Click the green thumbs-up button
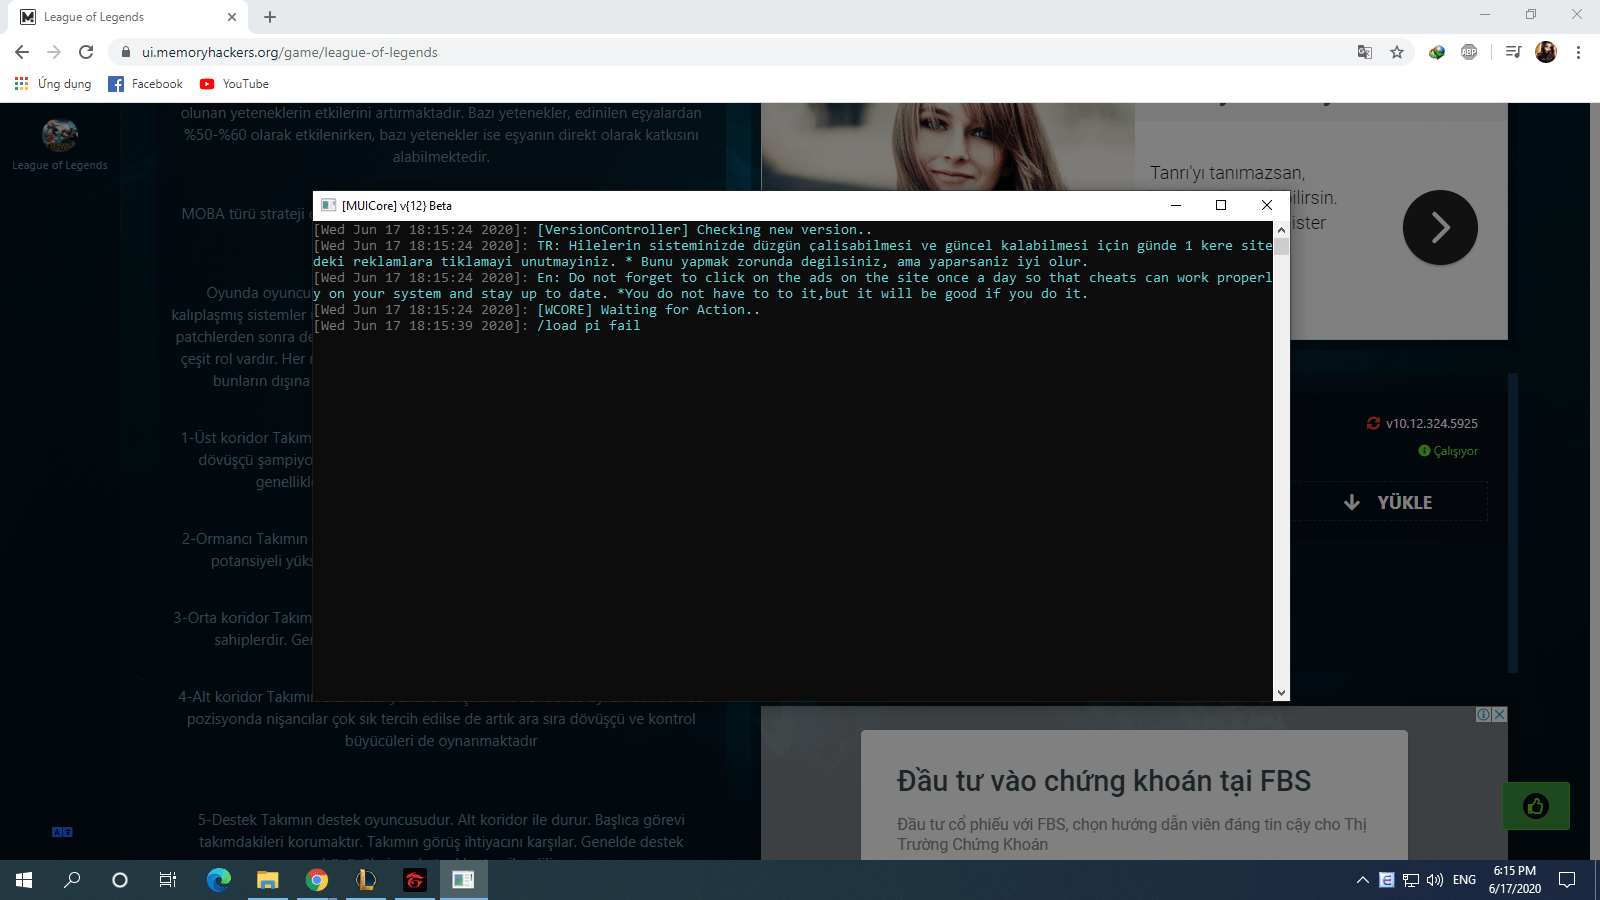1600x900 pixels. coord(1536,806)
